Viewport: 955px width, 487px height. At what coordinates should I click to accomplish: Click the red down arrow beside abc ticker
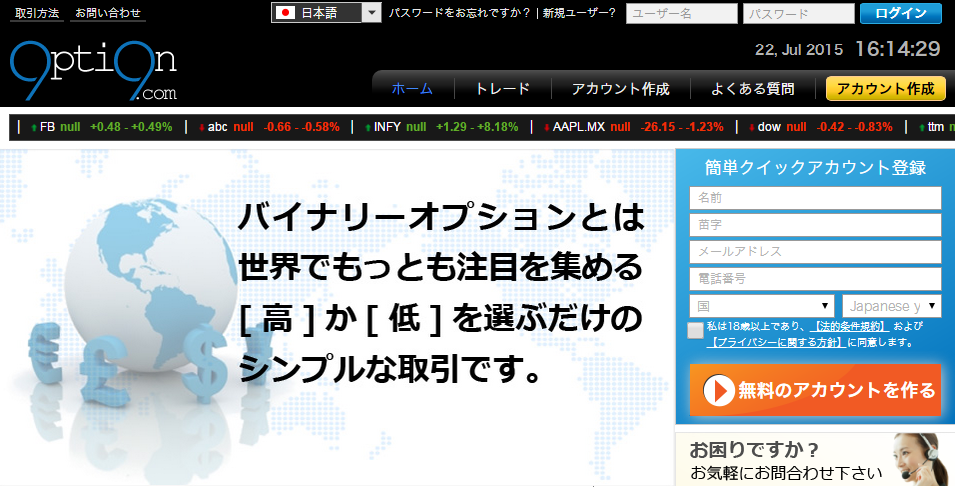[202, 127]
